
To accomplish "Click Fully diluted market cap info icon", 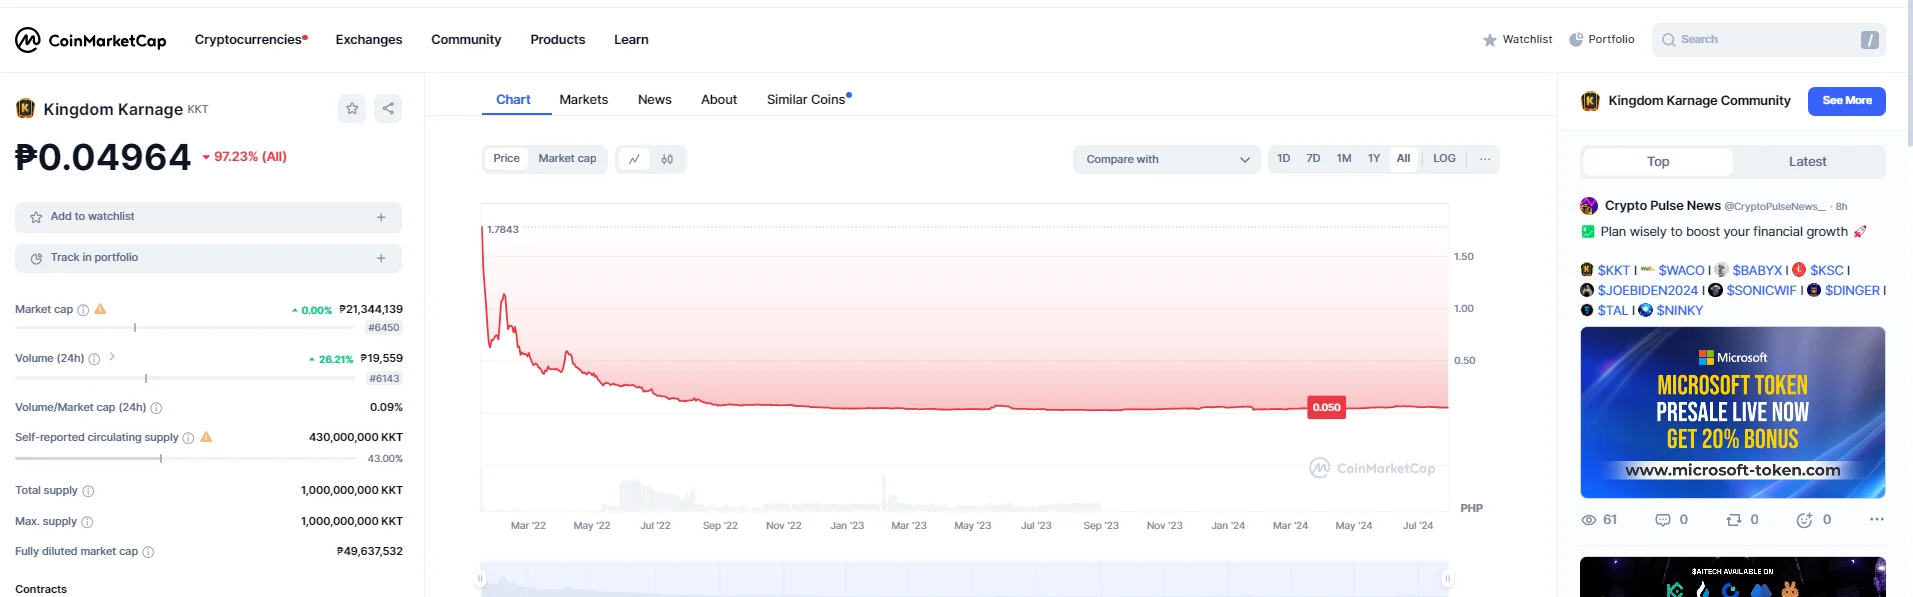I will pyautogui.click(x=148, y=552).
